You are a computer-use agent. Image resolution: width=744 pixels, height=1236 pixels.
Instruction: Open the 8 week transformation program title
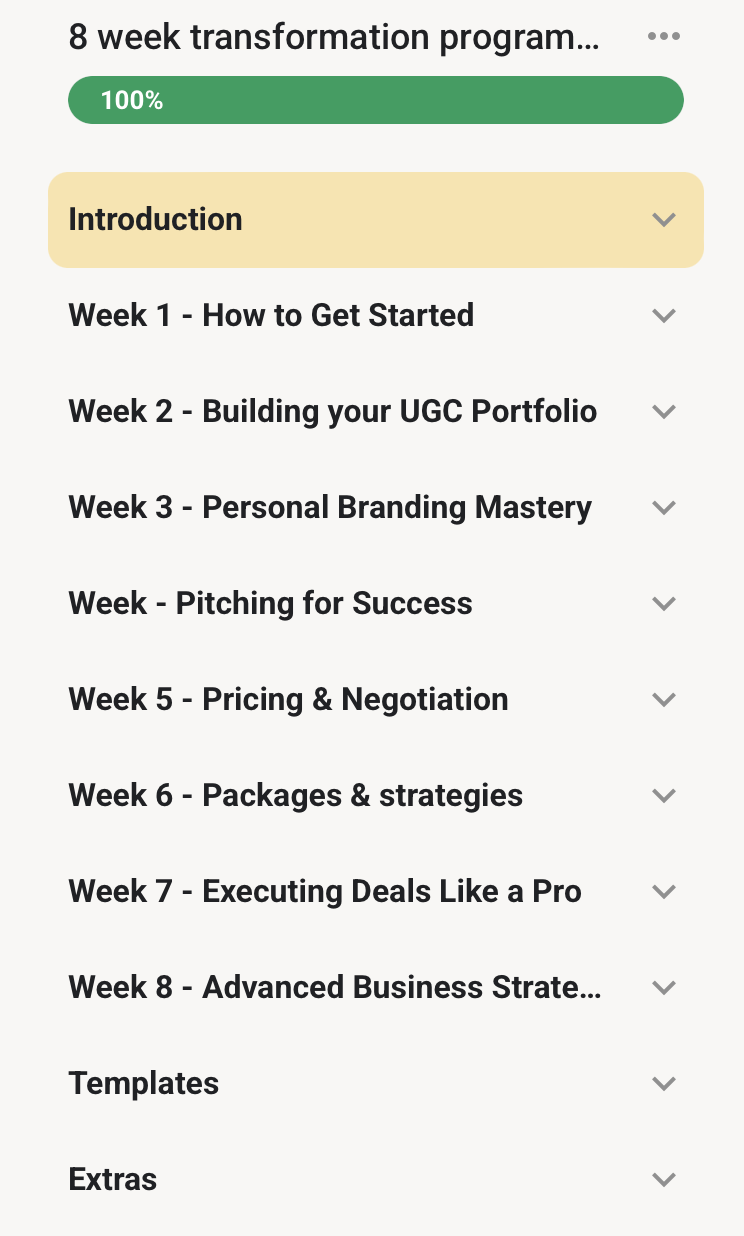tap(335, 38)
